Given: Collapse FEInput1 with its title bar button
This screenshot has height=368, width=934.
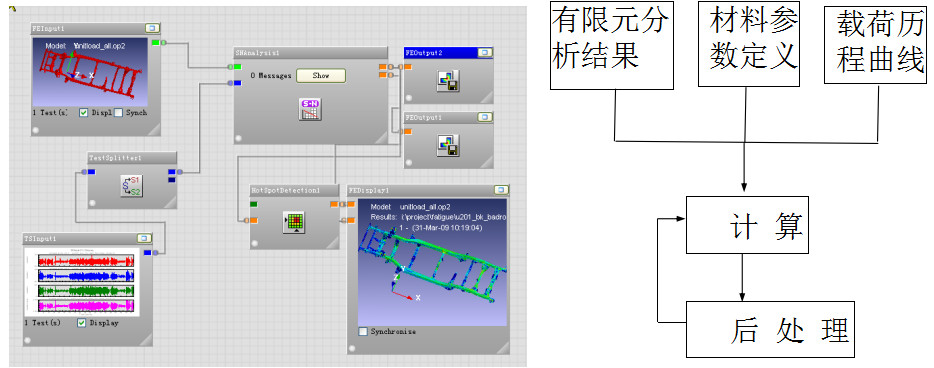Looking at the screenshot, I should (x=152, y=28).
